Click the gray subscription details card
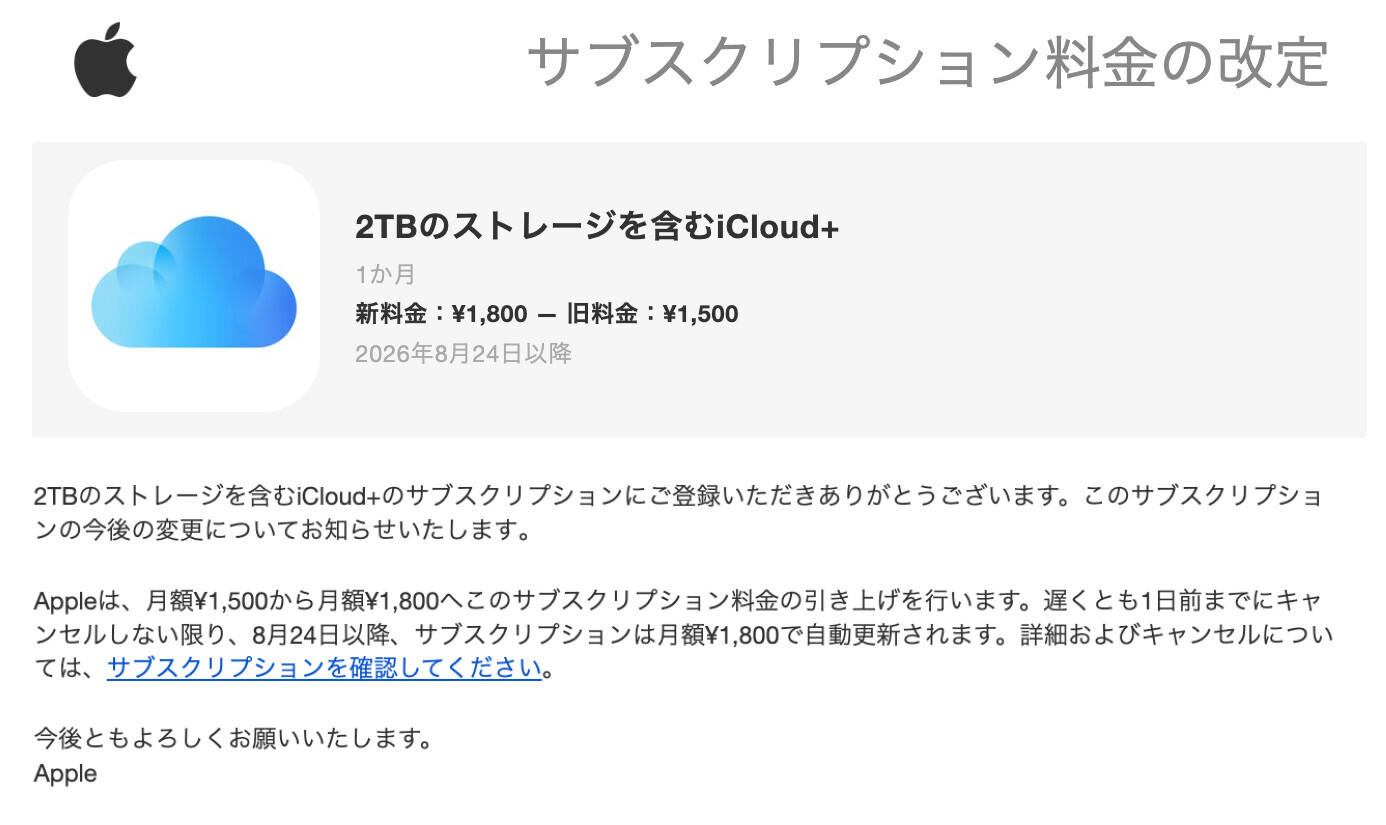This screenshot has height=825, width=1386. [699, 289]
